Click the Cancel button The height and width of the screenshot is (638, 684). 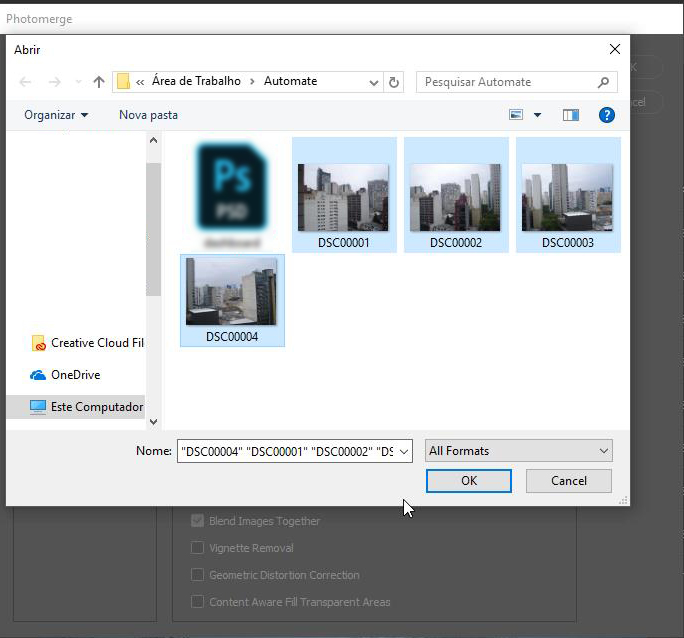pyautogui.click(x=568, y=481)
